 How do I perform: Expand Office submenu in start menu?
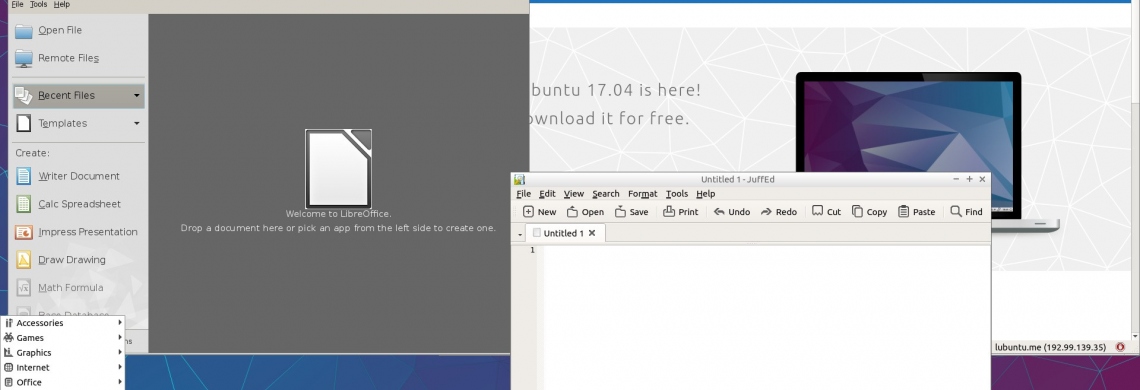click(x=63, y=382)
